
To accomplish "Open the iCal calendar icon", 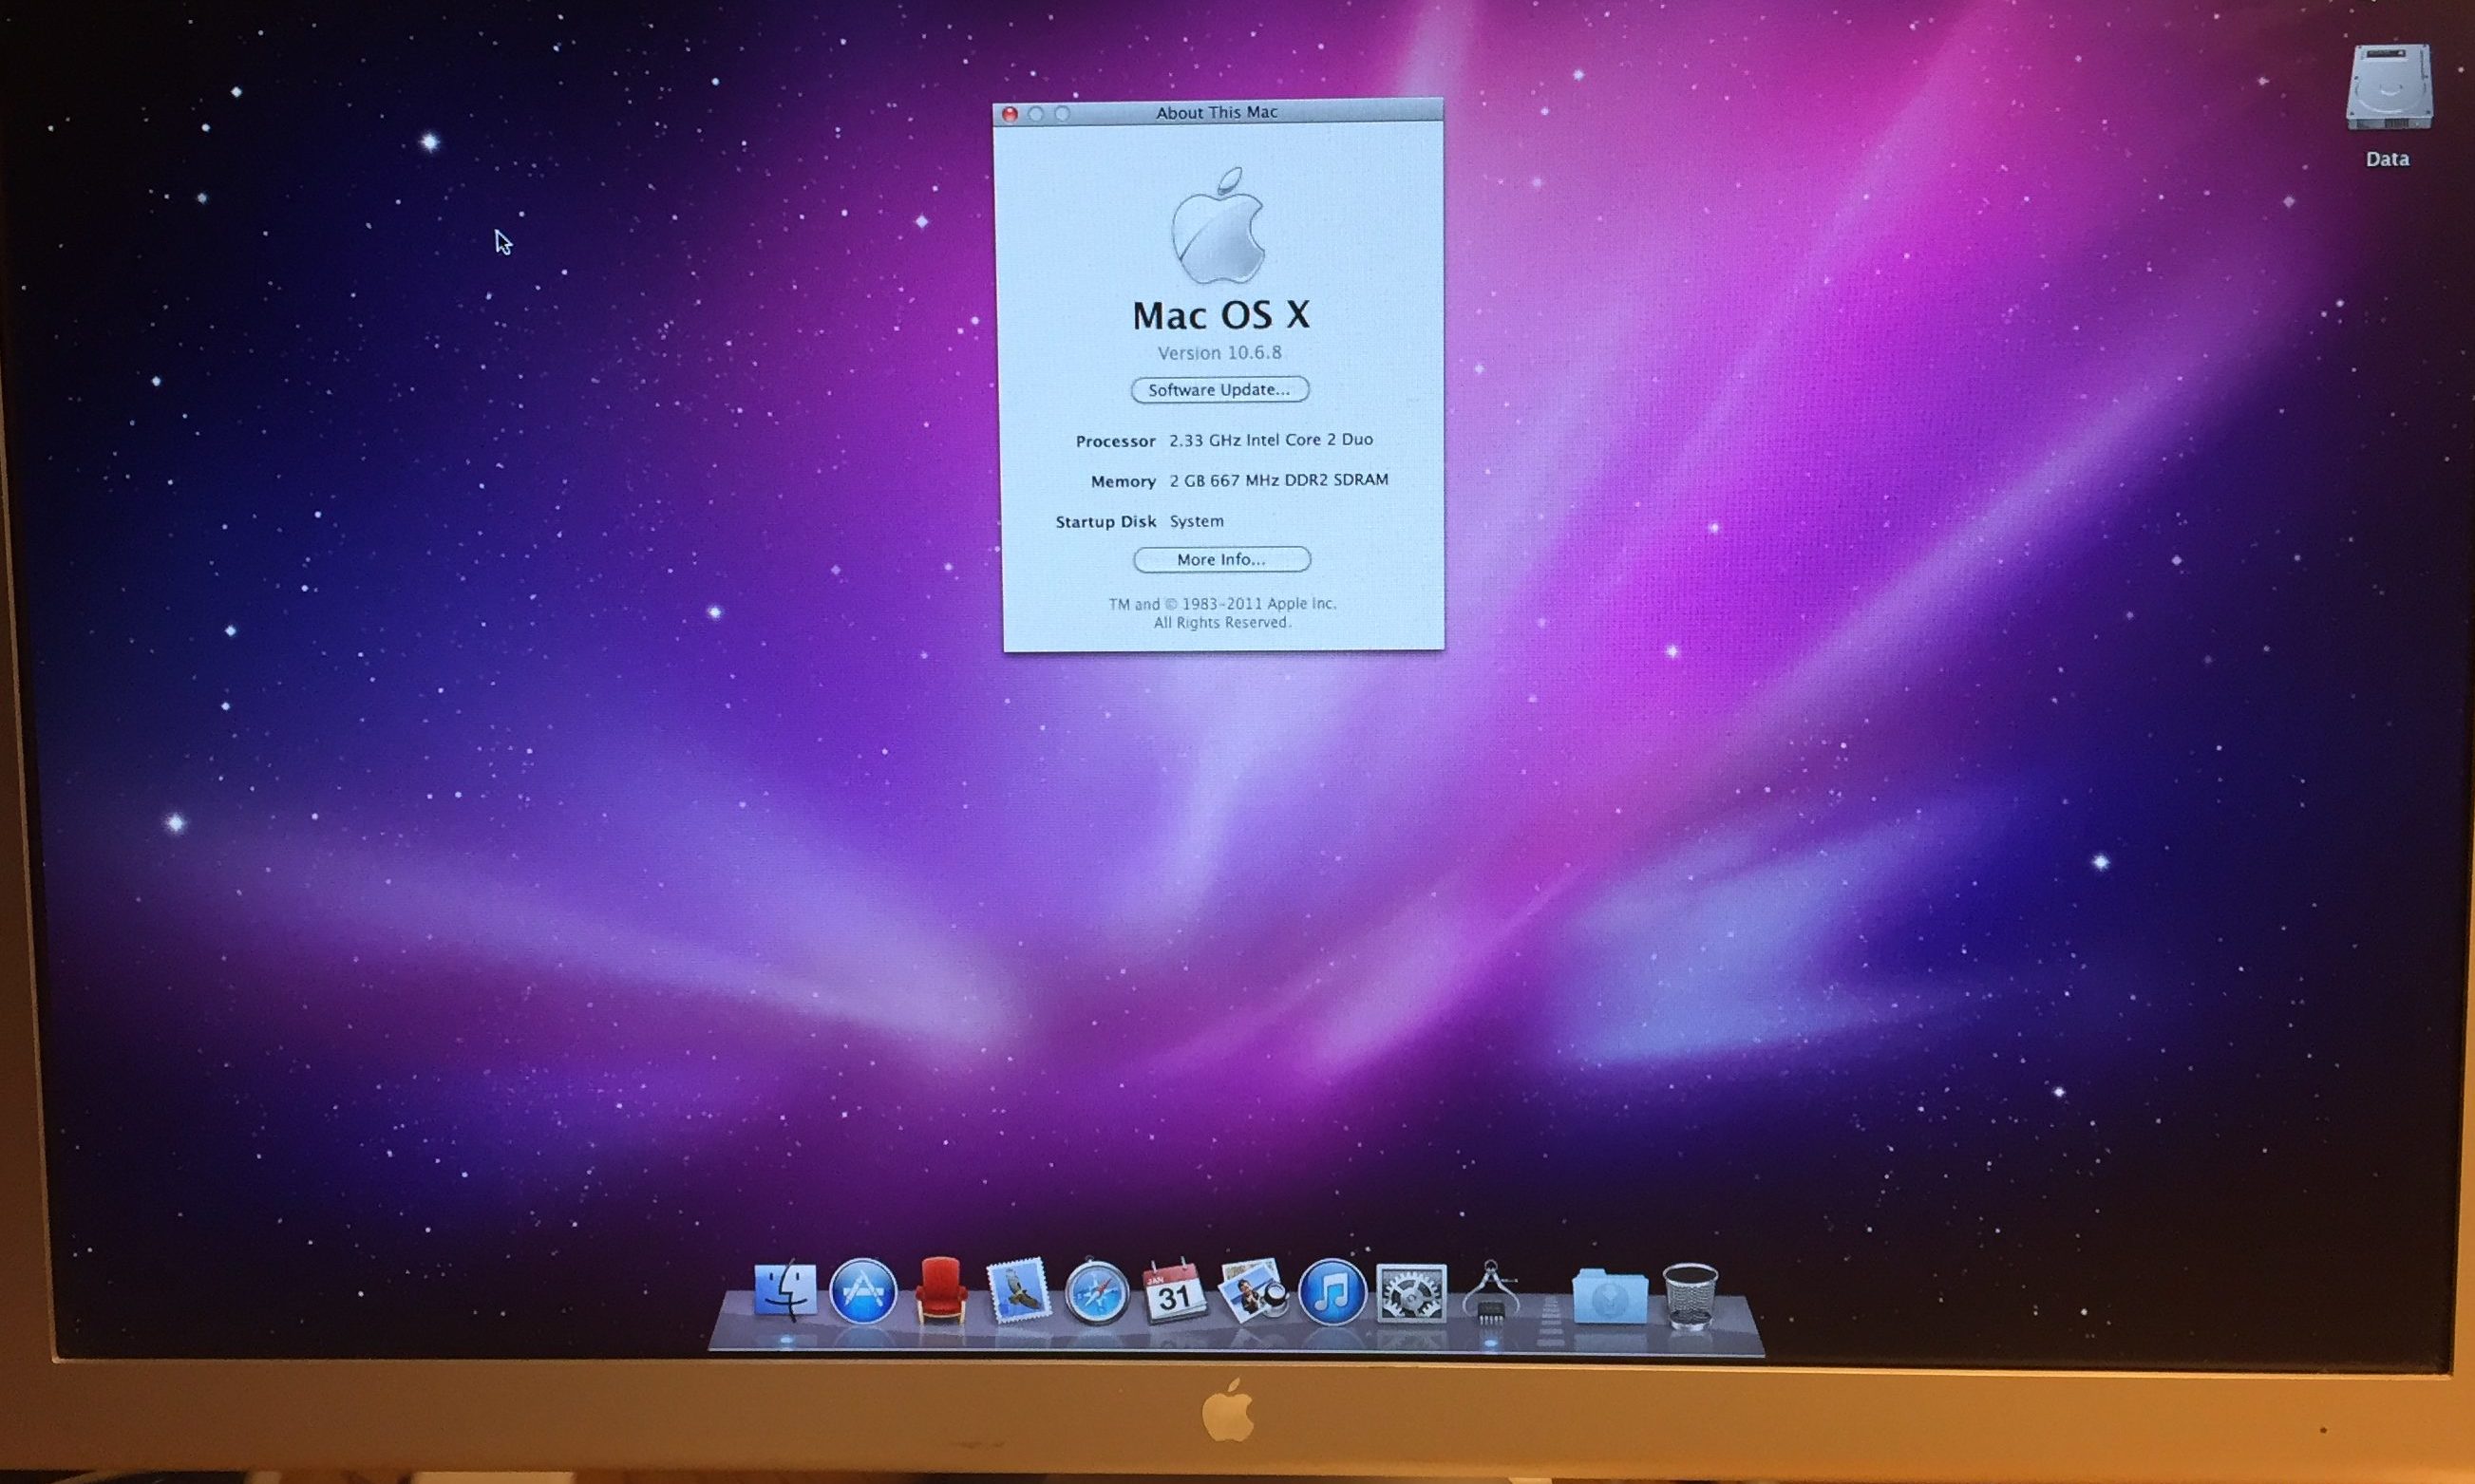I will coord(1174,1292).
